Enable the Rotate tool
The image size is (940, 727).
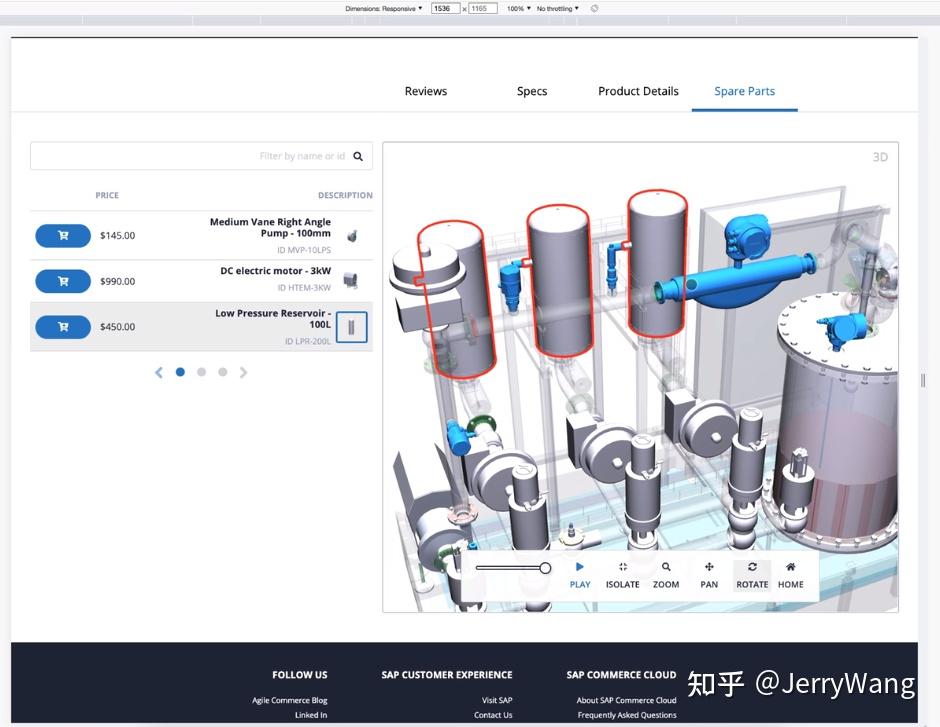[751, 575]
